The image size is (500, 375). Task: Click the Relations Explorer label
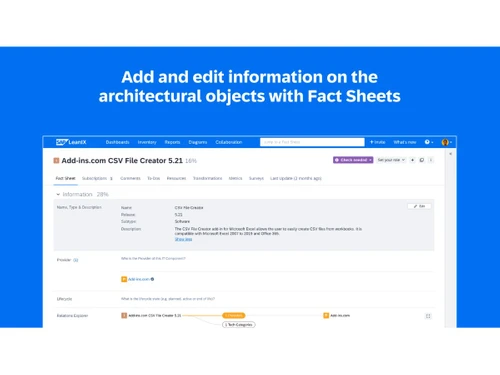coord(72,316)
